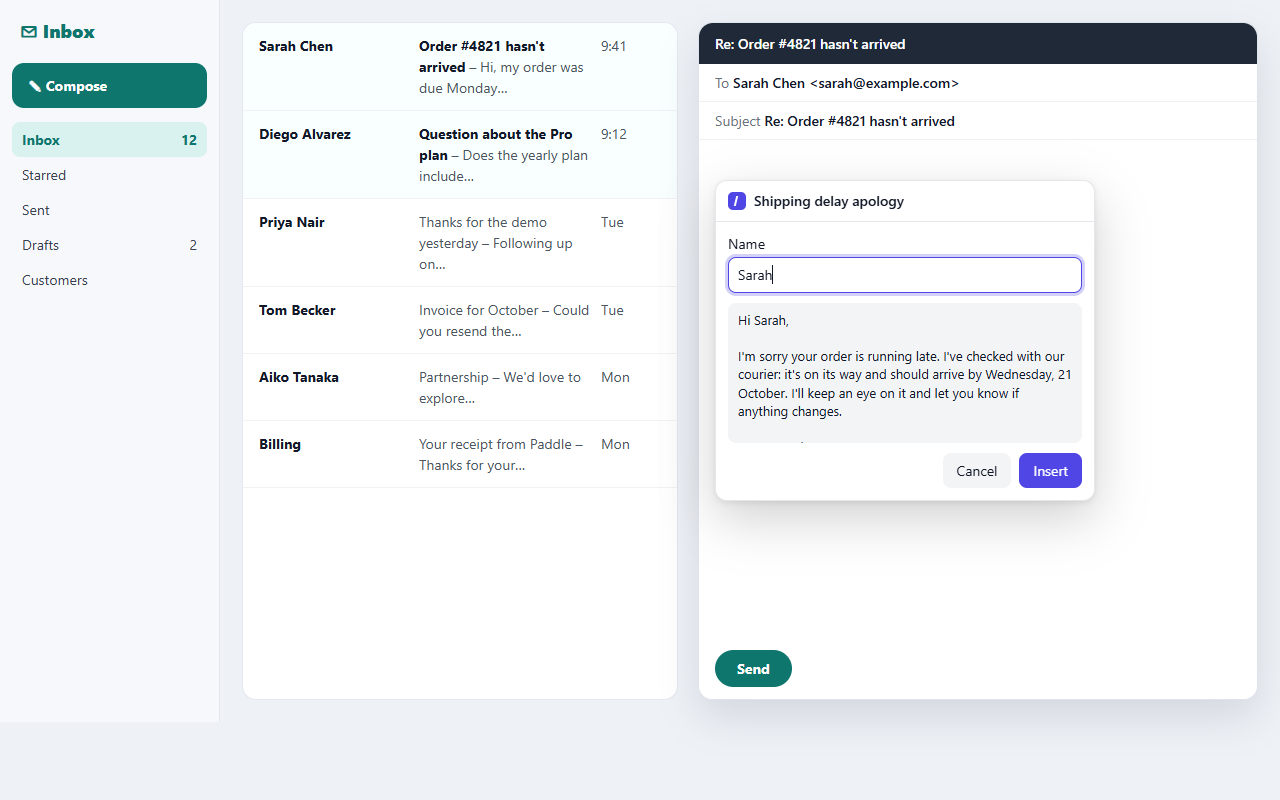The width and height of the screenshot is (1280, 800).
Task: Open the Billing receipt from Paddle email
Action: (x=460, y=454)
